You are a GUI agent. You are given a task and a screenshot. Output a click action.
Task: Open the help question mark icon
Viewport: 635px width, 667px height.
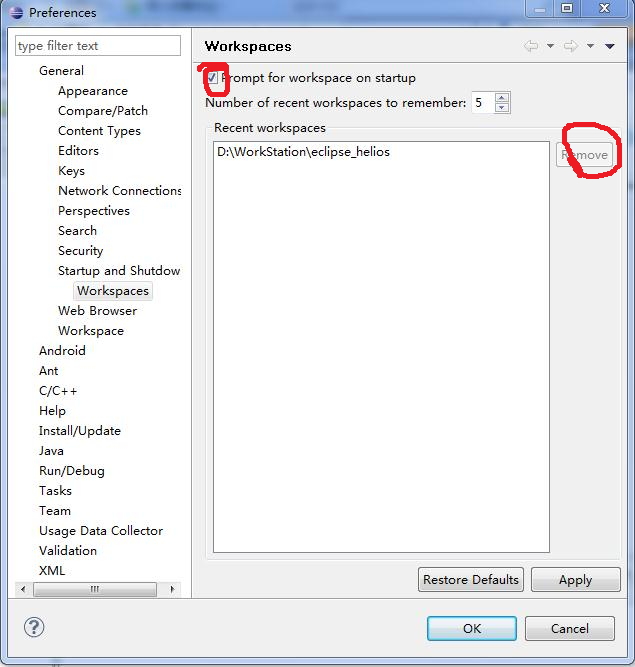click(x=34, y=627)
